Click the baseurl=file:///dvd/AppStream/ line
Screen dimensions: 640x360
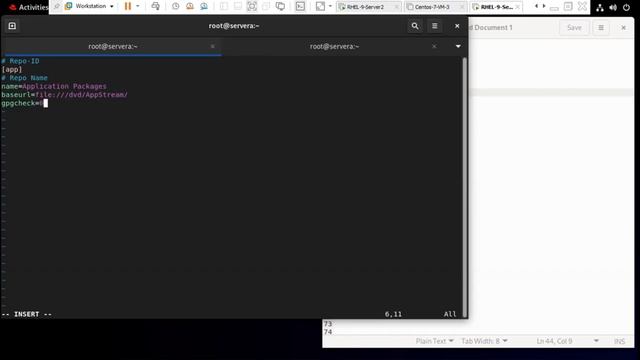(x=64, y=95)
